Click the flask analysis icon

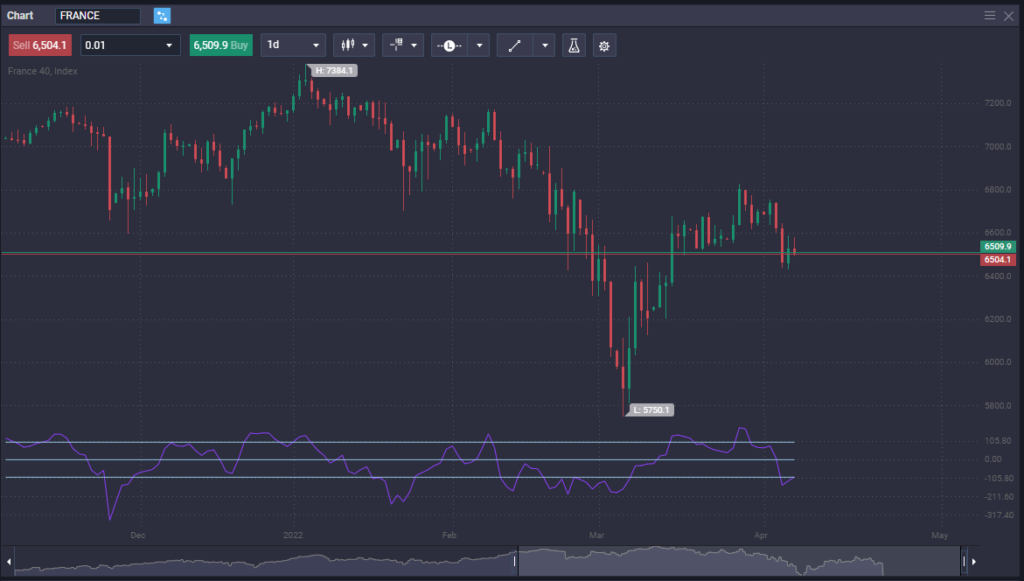[573, 45]
